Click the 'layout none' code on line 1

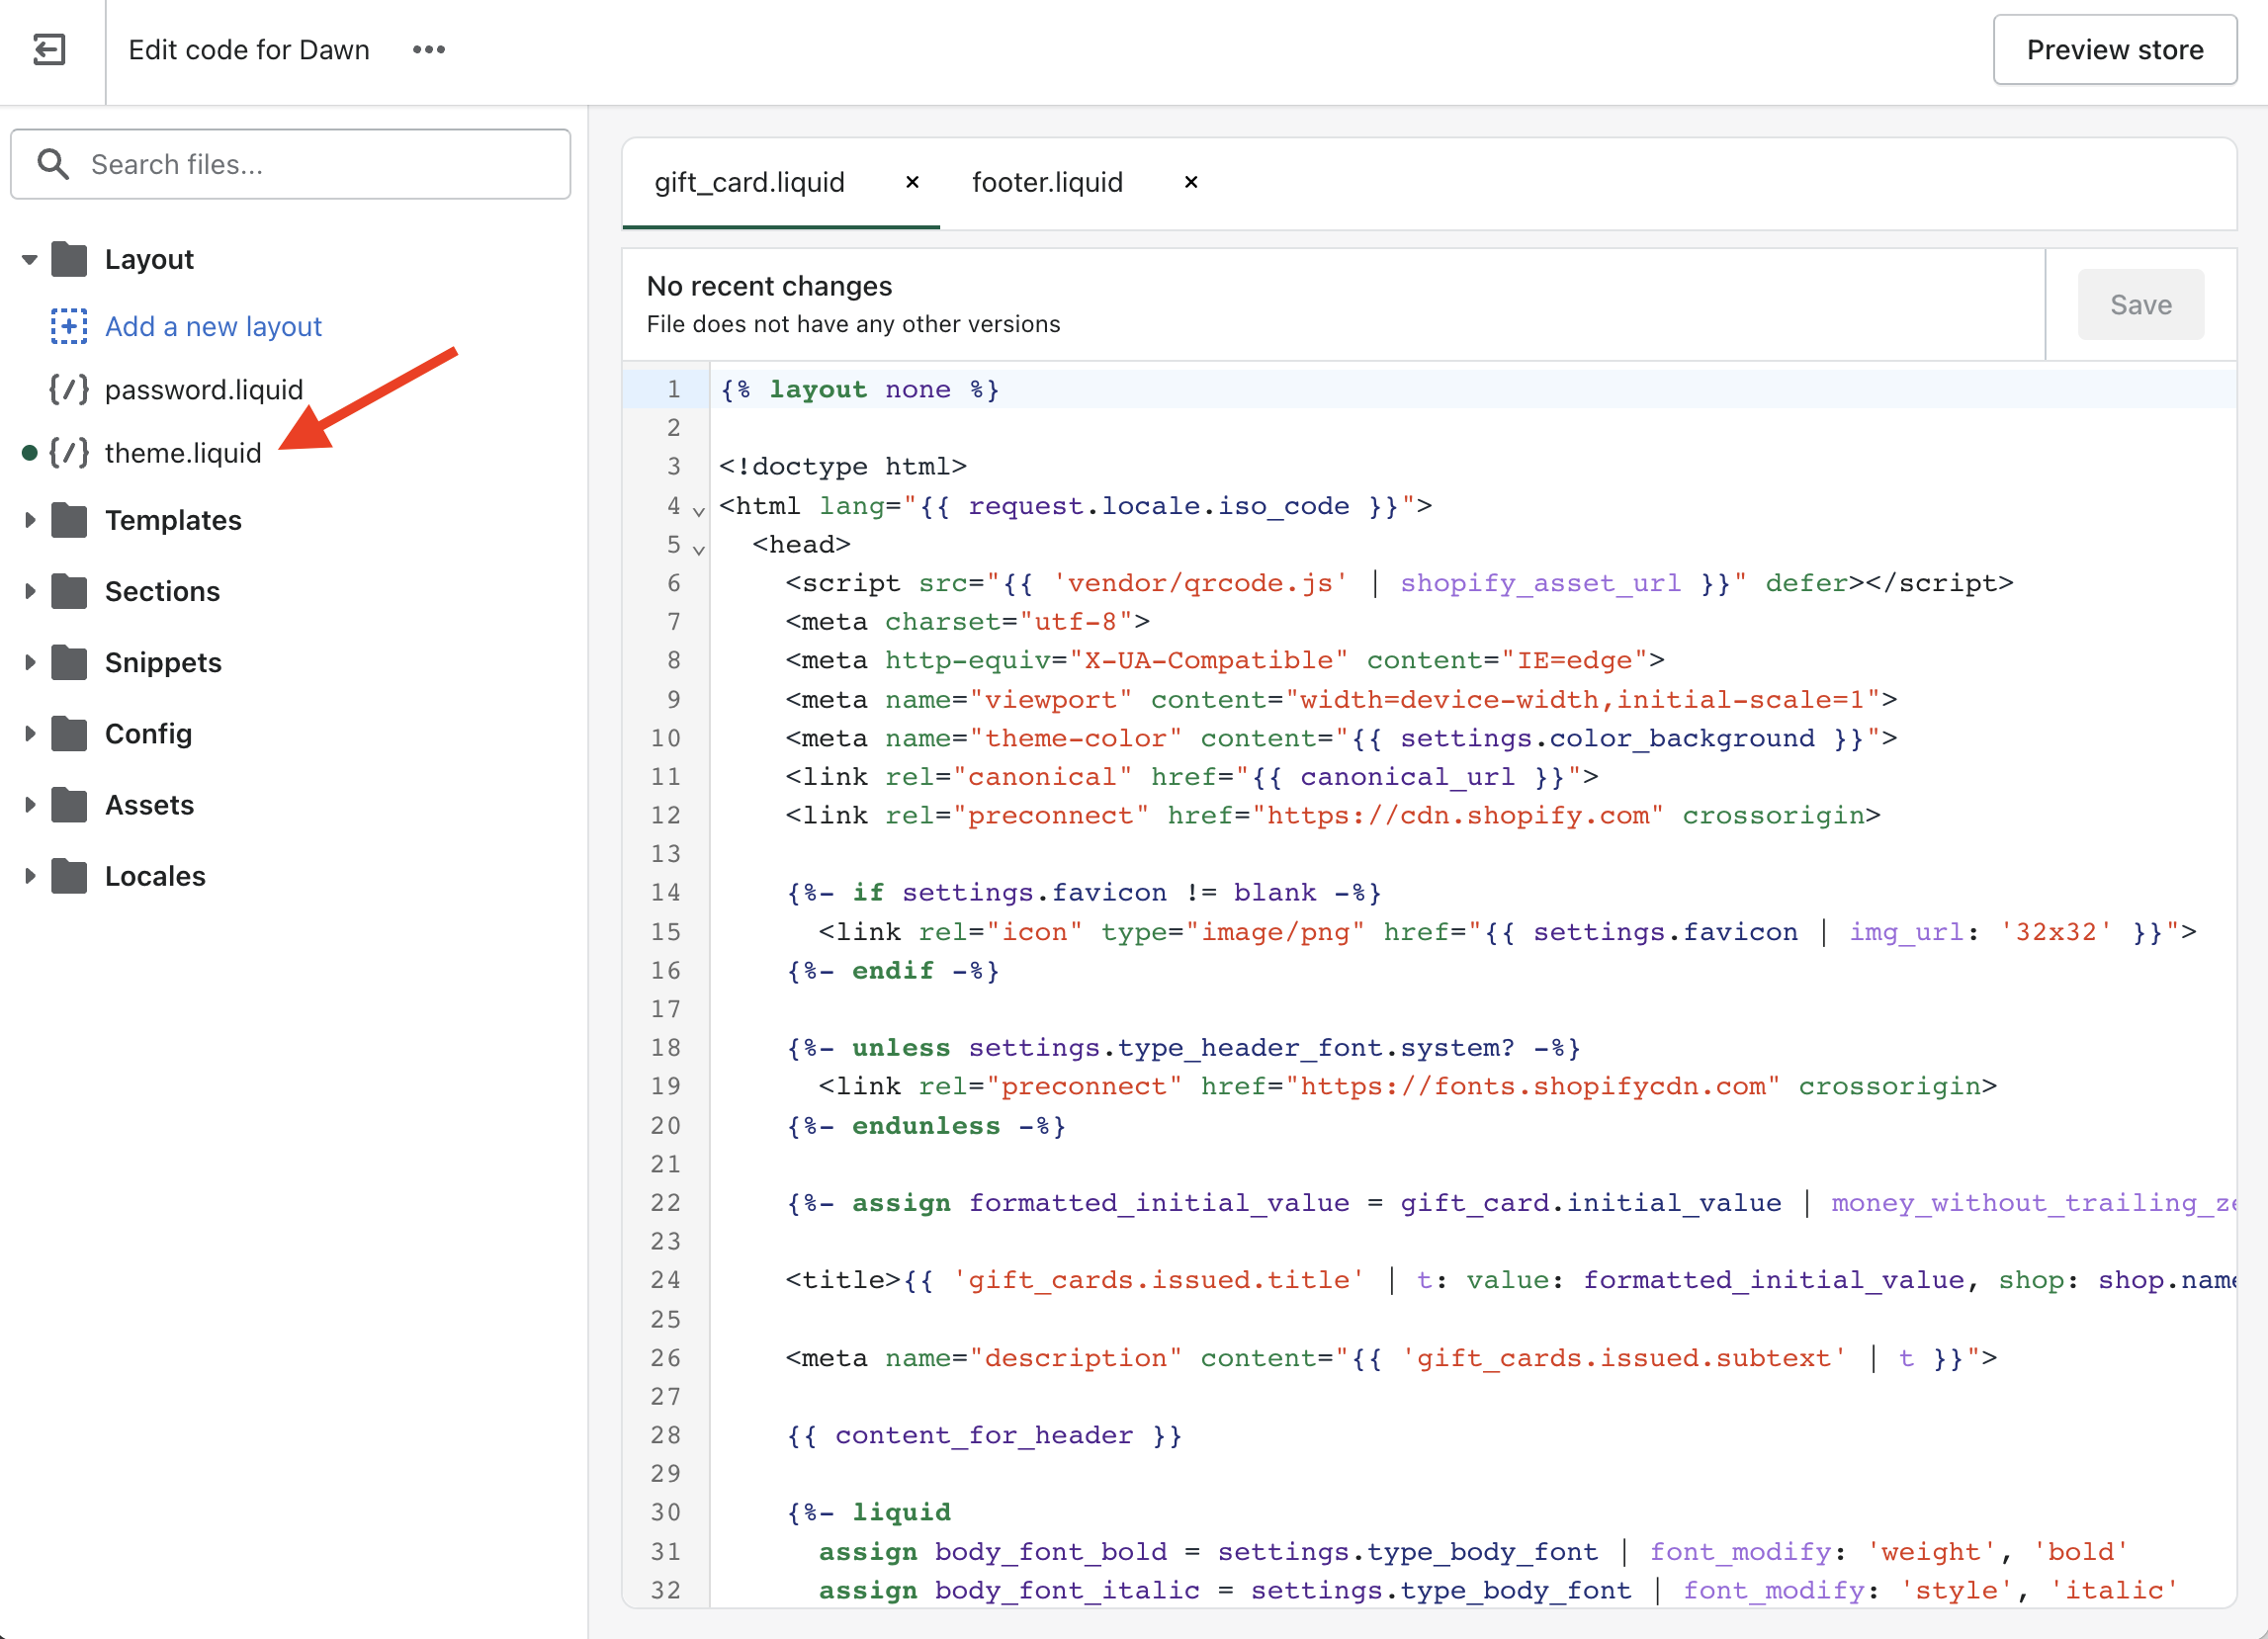click(860, 389)
